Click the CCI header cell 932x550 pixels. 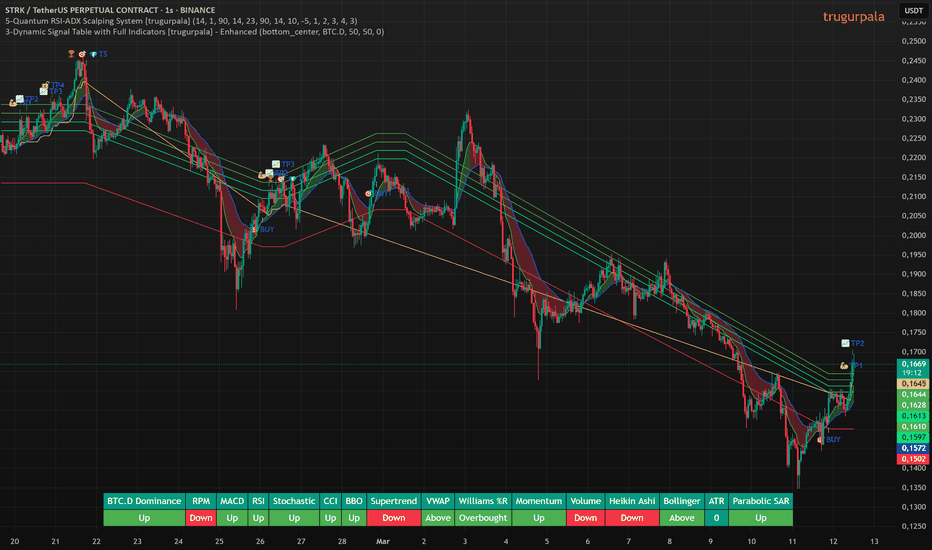[x=330, y=501]
